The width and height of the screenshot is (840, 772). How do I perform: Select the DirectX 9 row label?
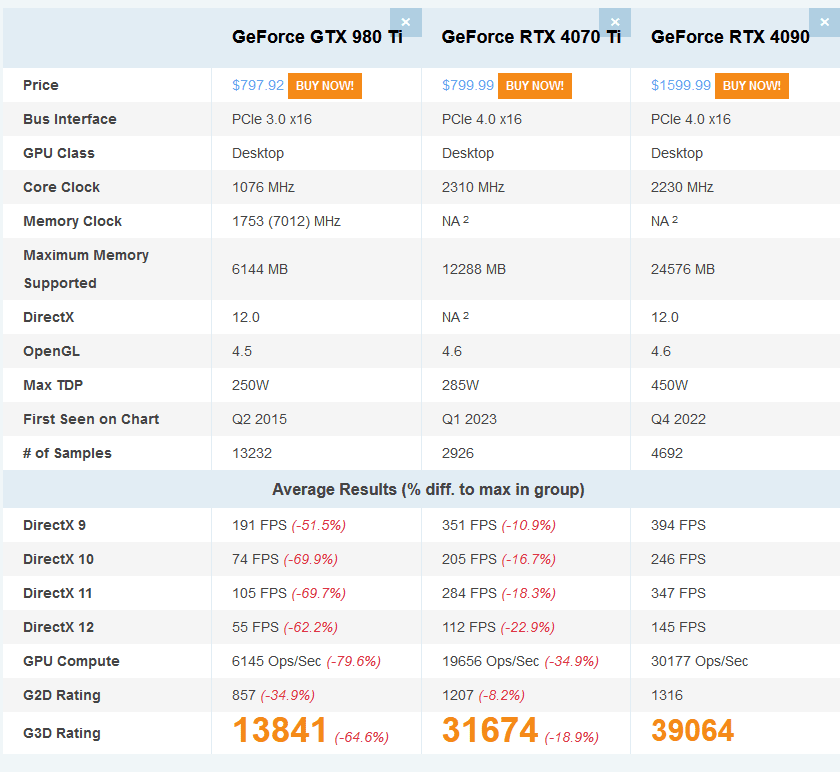point(54,525)
